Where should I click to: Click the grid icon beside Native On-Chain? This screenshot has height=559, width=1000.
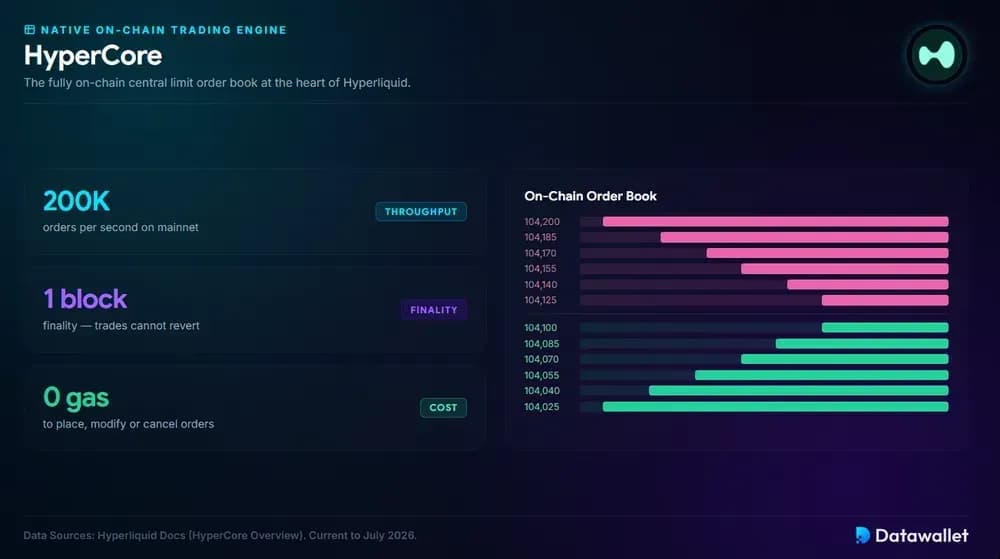[x=29, y=29]
